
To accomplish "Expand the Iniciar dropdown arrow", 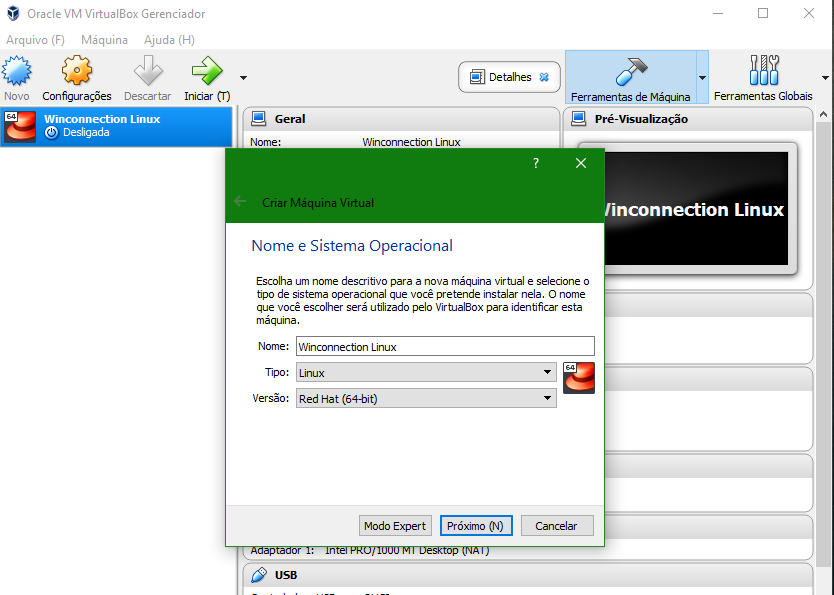I will (244, 78).
